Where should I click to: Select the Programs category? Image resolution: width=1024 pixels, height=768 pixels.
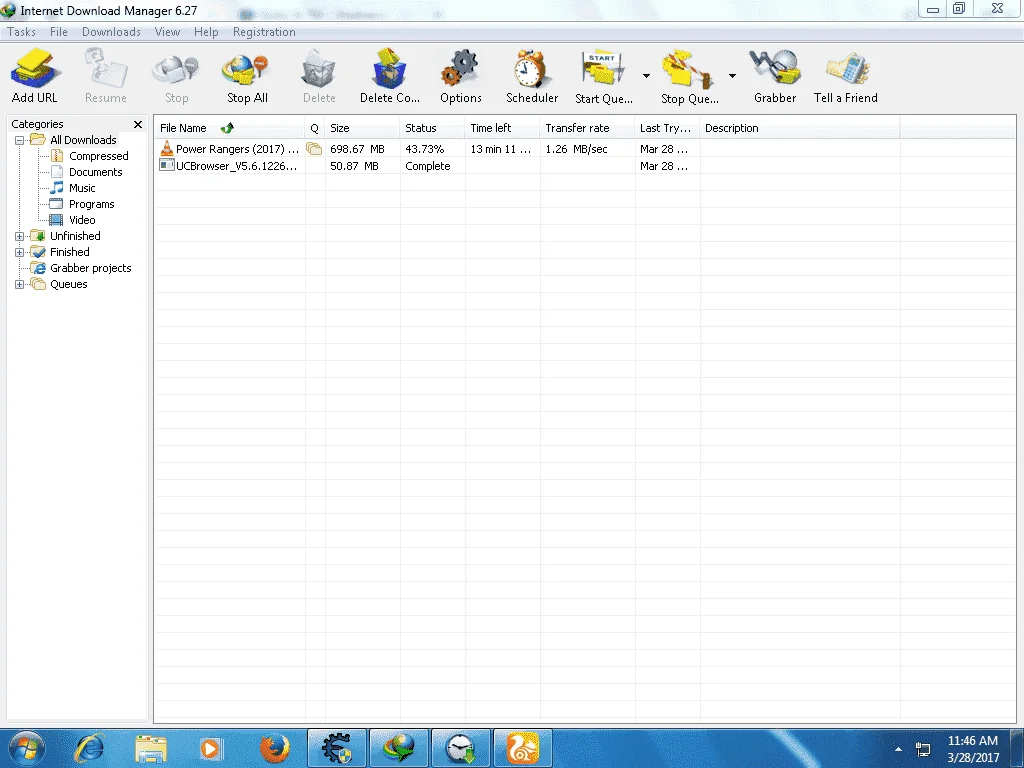[x=91, y=204]
